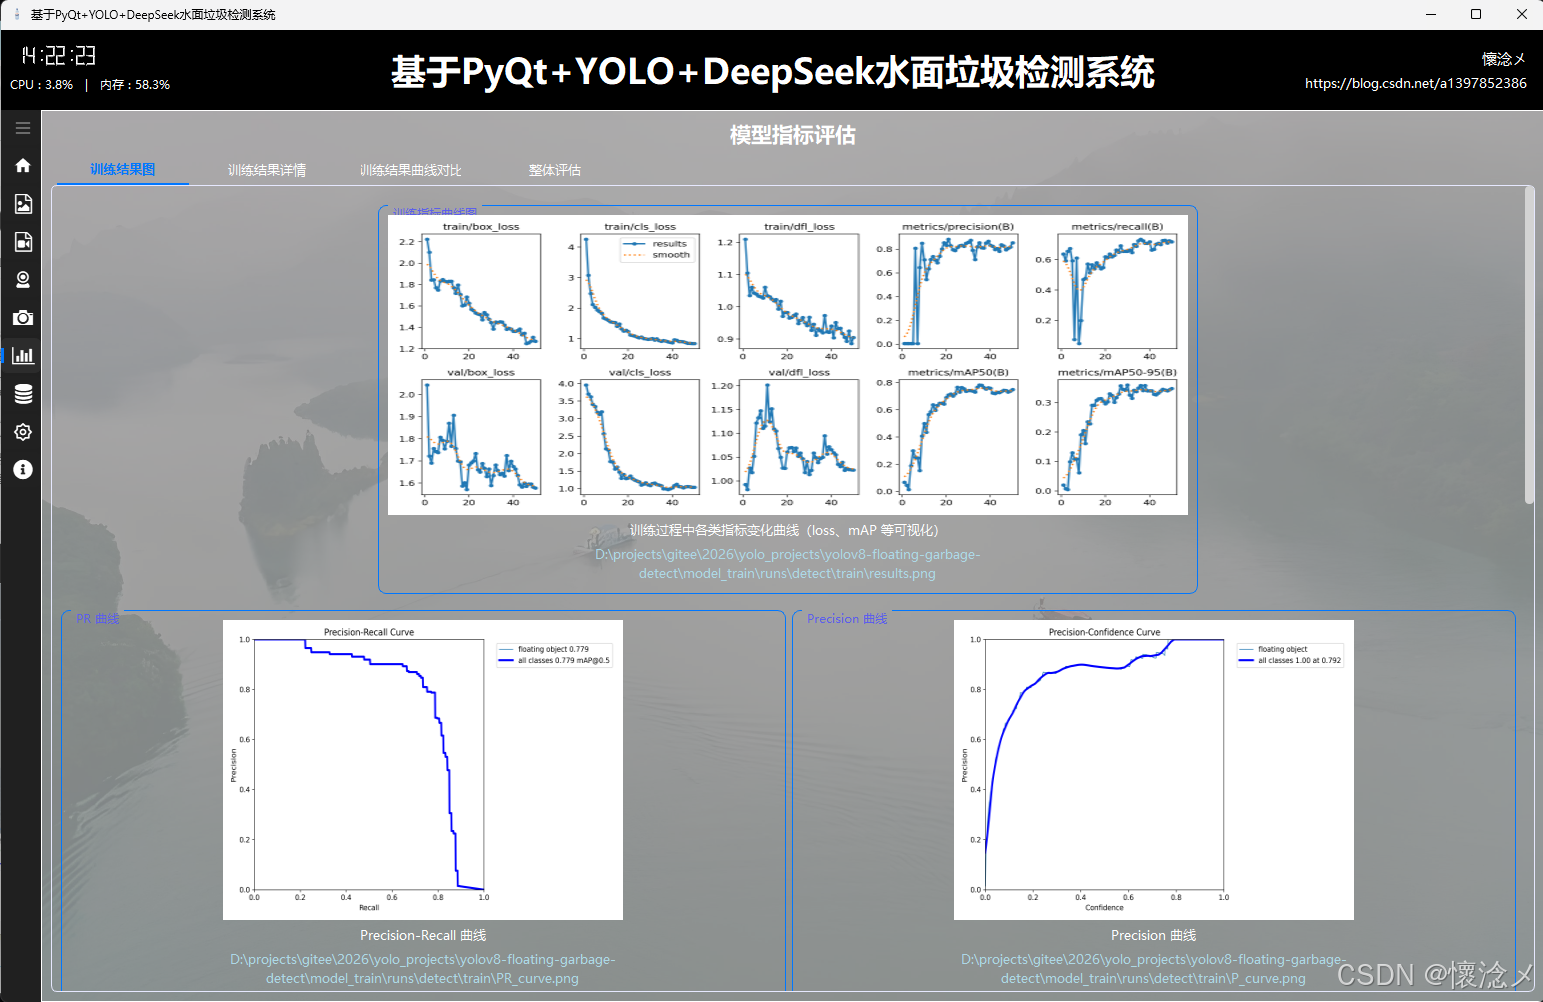Click the Precision 曲线 group box title
1543x1002 pixels.
(847, 619)
